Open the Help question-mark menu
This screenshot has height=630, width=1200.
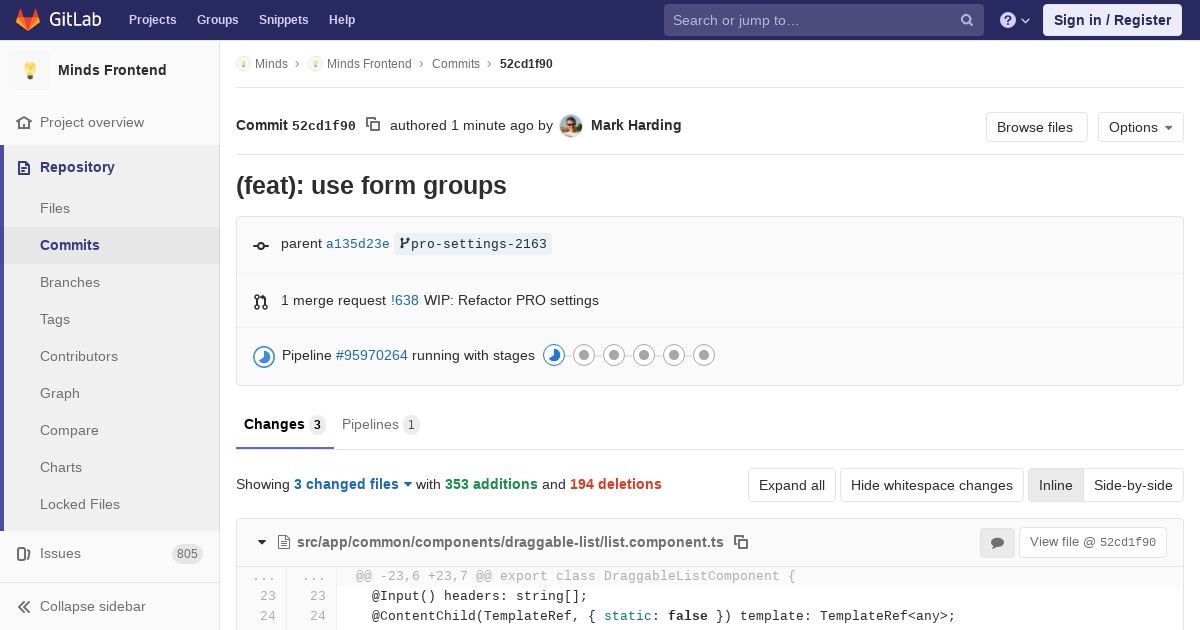(x=1015, y=20)
